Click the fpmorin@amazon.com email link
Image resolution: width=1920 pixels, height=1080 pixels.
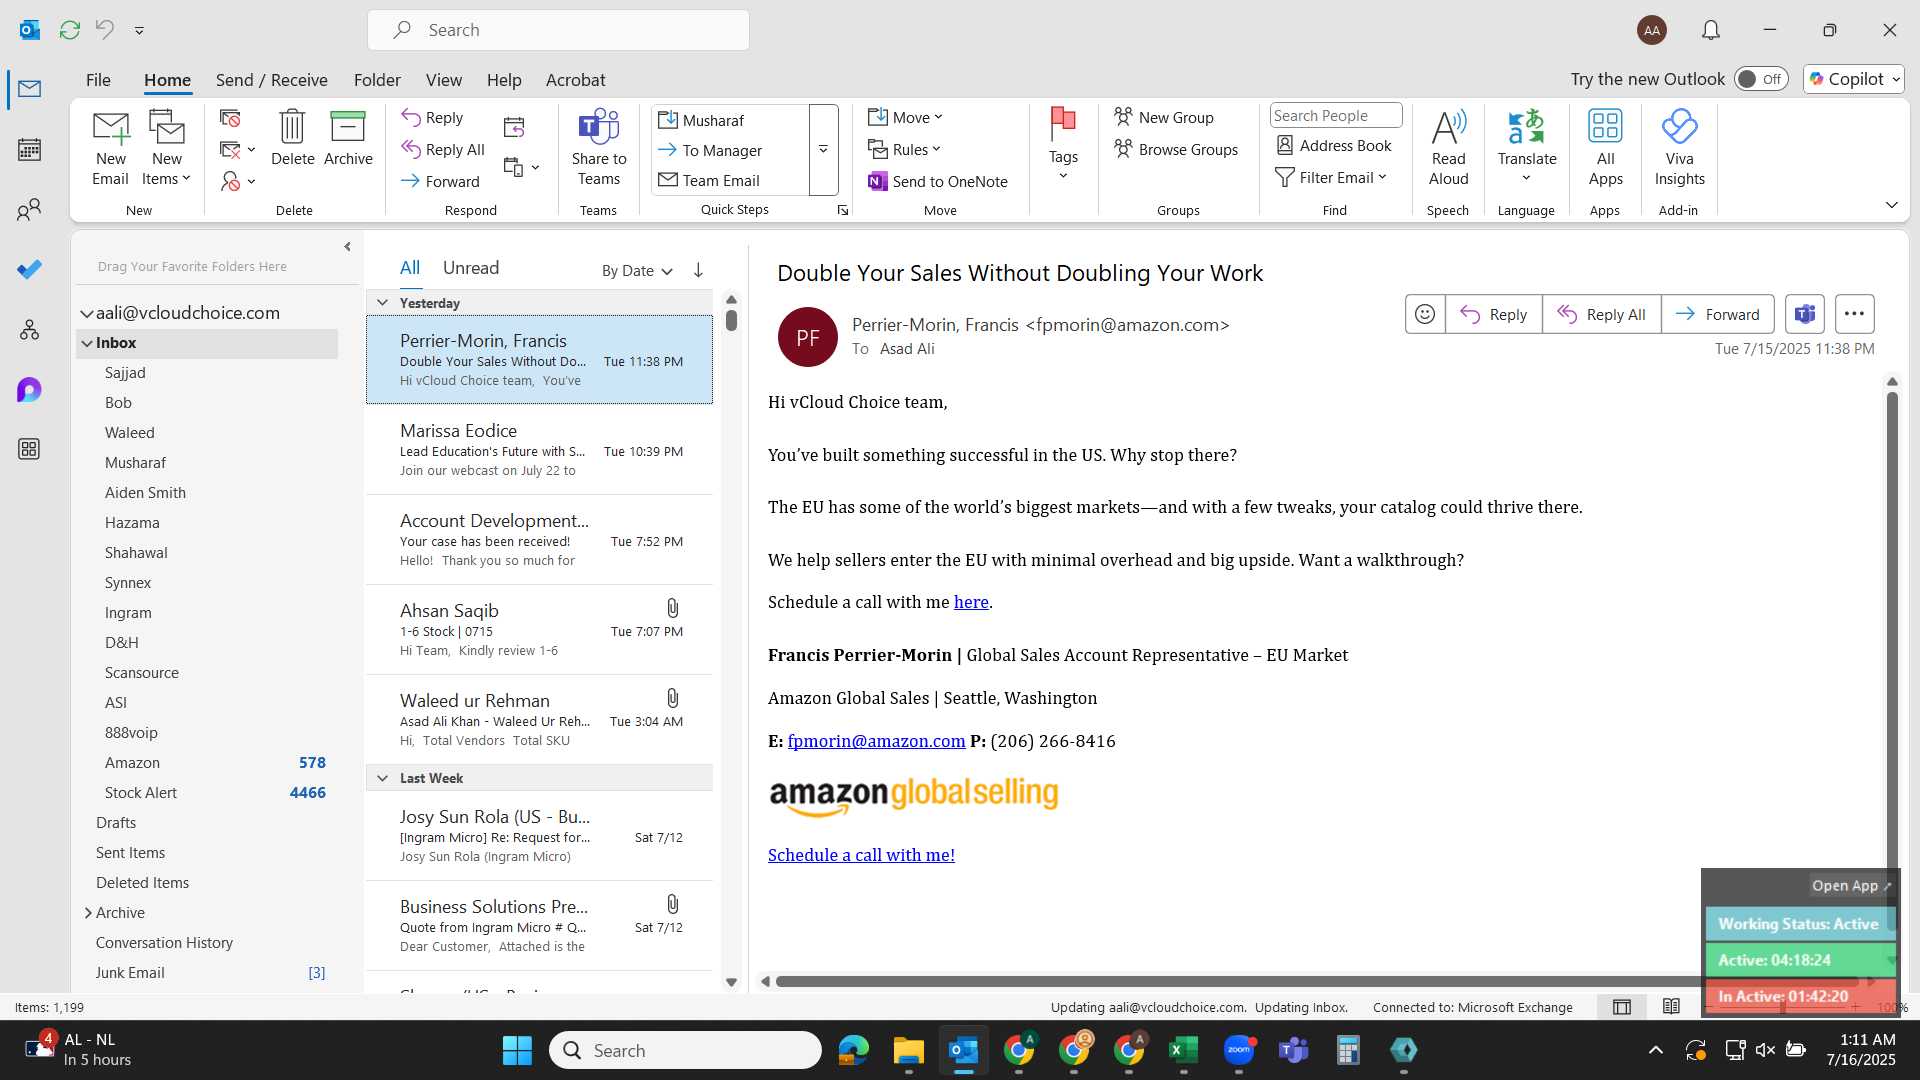click(876, 741)
